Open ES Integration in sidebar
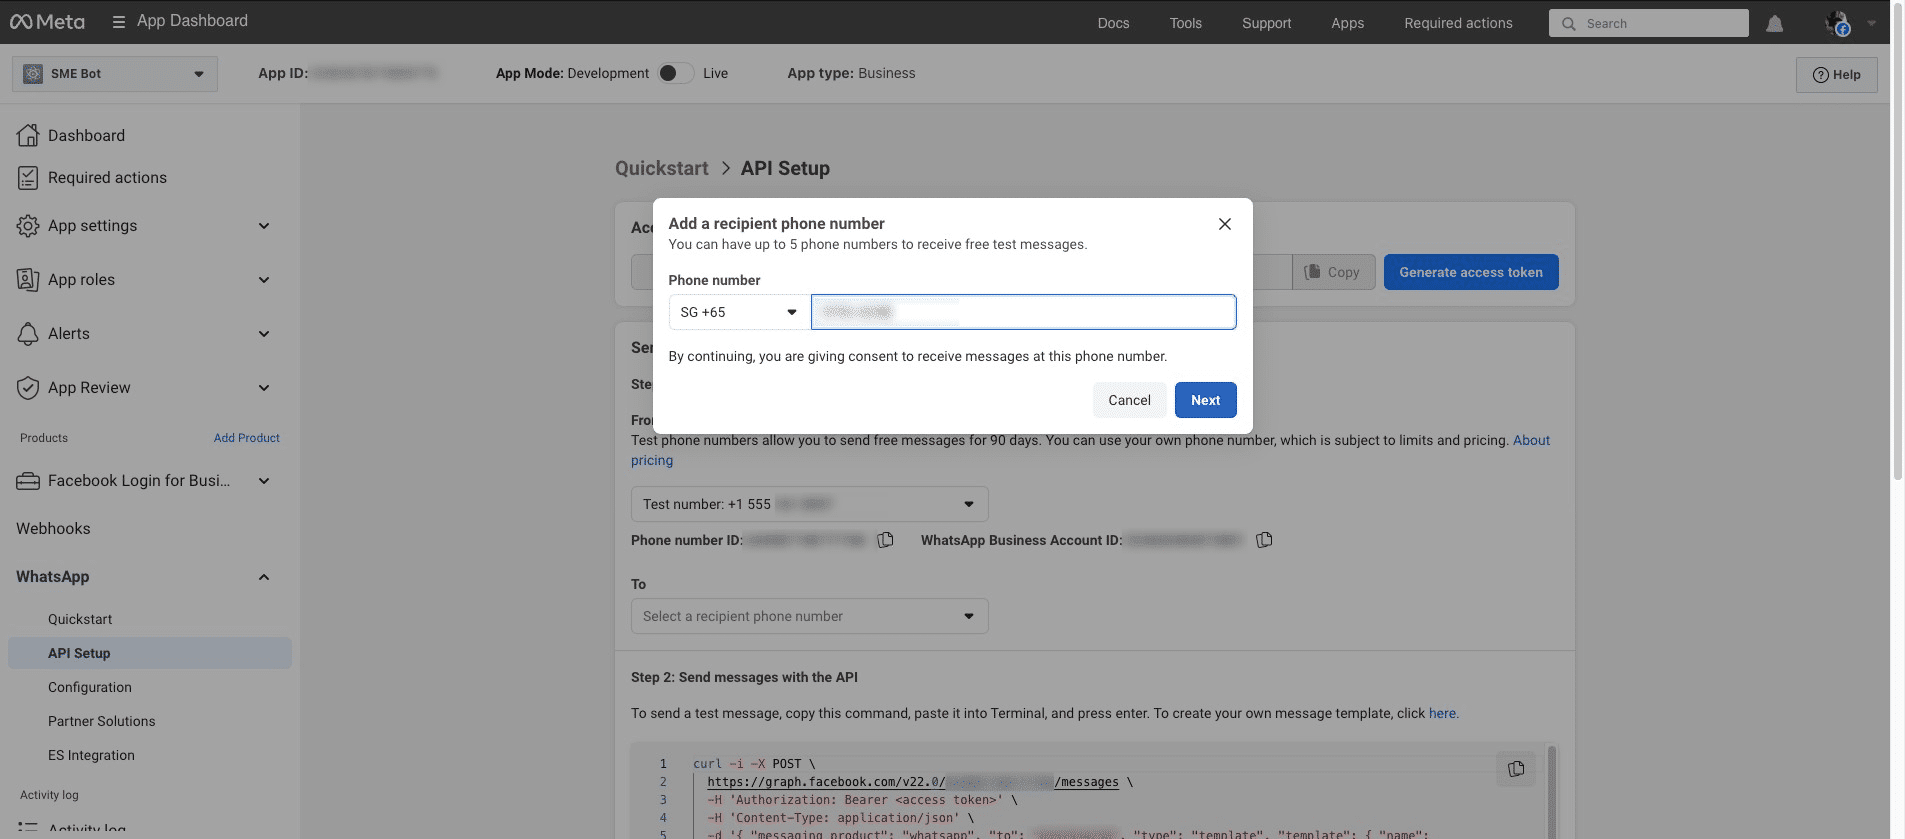The image size is (1905, 839). click(91, 755)
